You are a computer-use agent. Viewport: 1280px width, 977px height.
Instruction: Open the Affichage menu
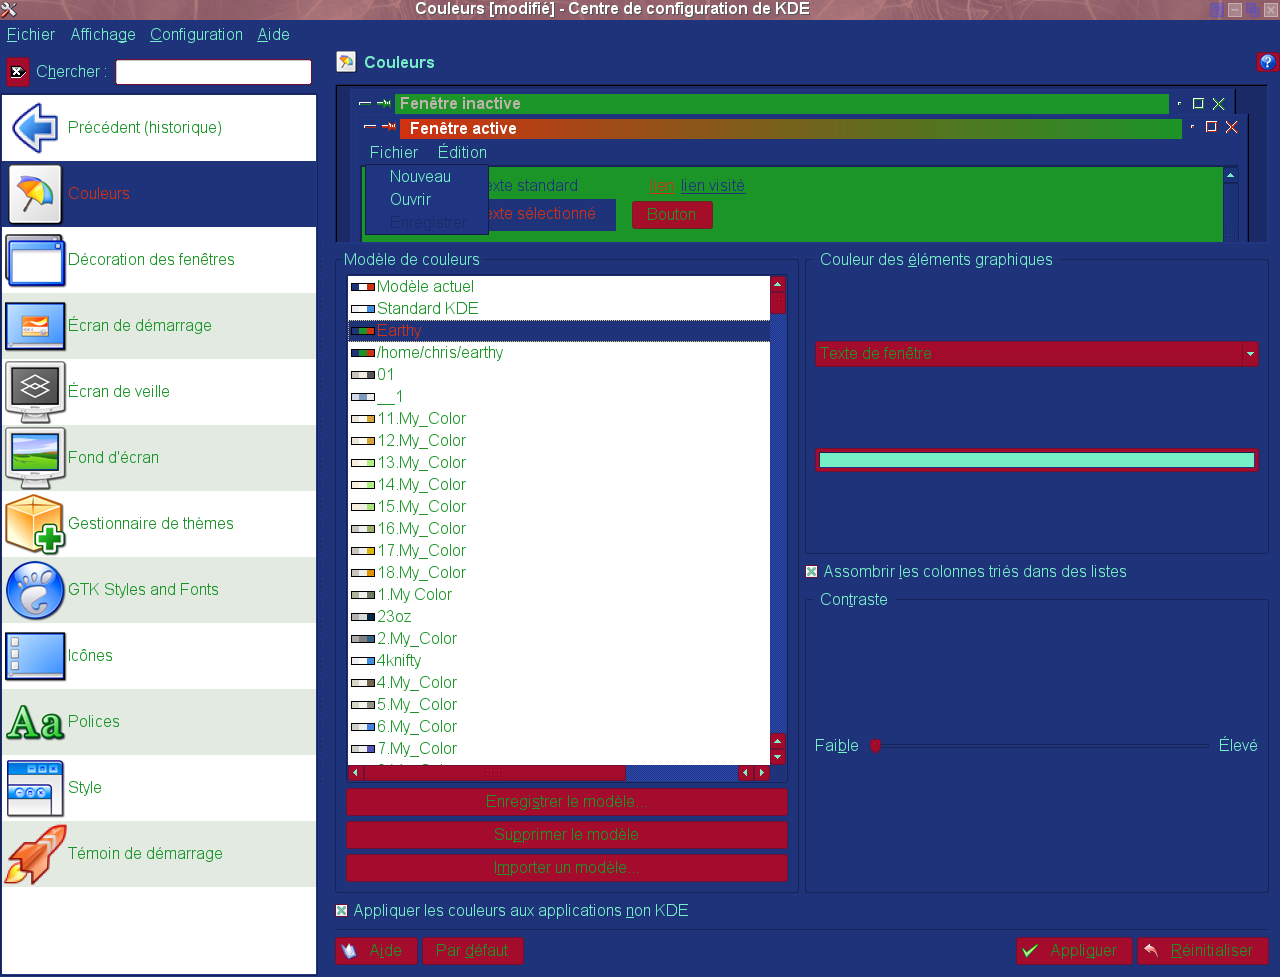click(103, 34)
